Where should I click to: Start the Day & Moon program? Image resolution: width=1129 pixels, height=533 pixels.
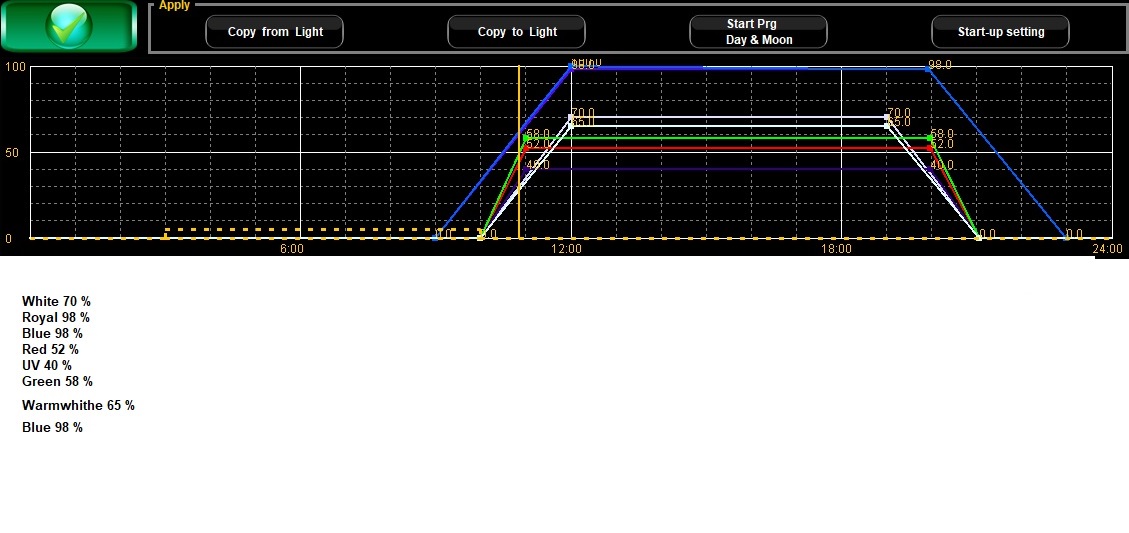[x=758, y=32]
